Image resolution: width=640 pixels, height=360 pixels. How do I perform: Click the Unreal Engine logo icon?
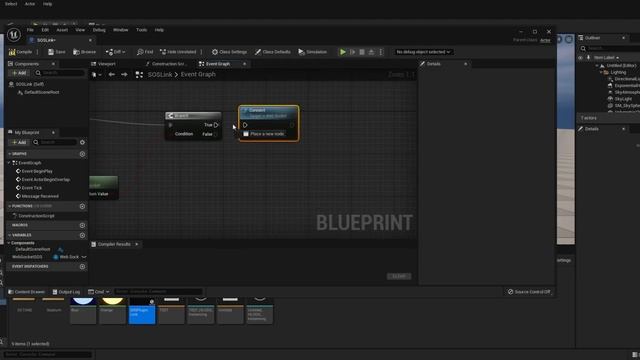13,35
